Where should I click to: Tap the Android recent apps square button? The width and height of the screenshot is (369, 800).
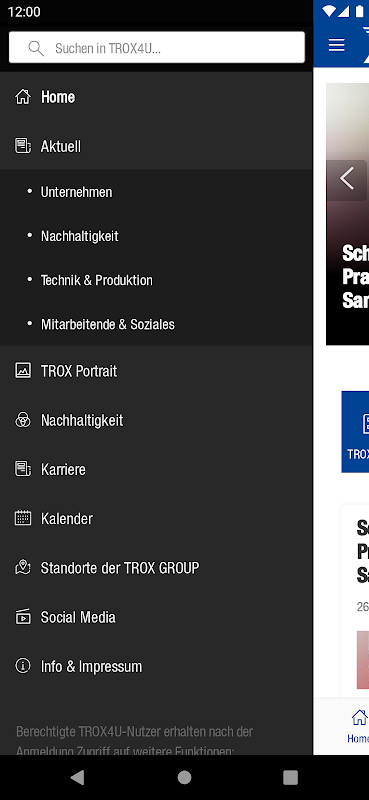click(290, 777)
